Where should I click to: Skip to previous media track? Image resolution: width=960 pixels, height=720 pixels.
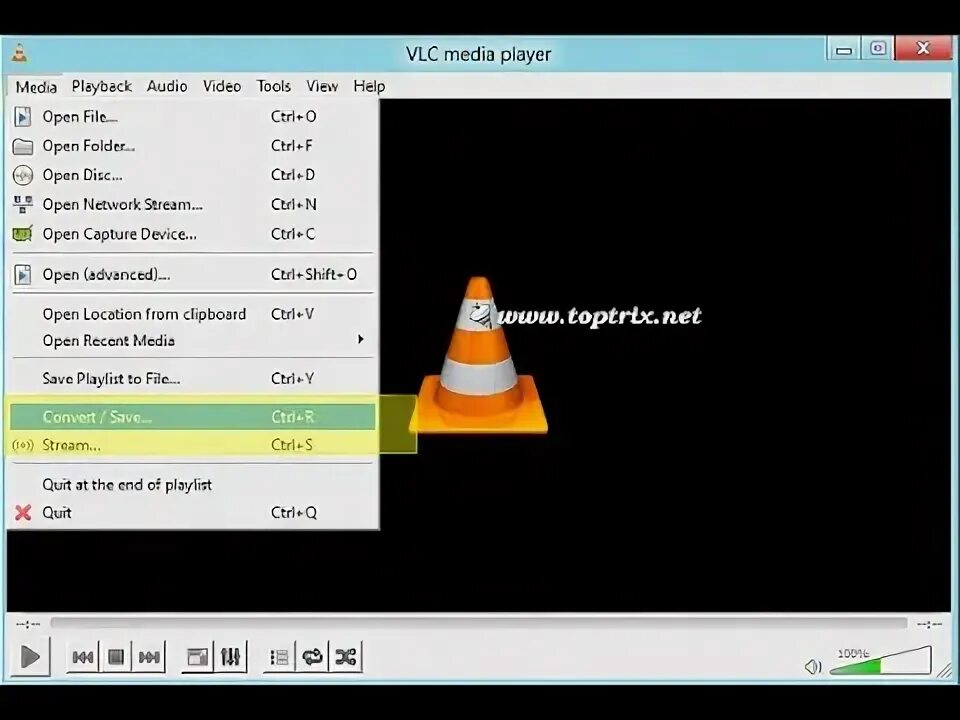83,657
